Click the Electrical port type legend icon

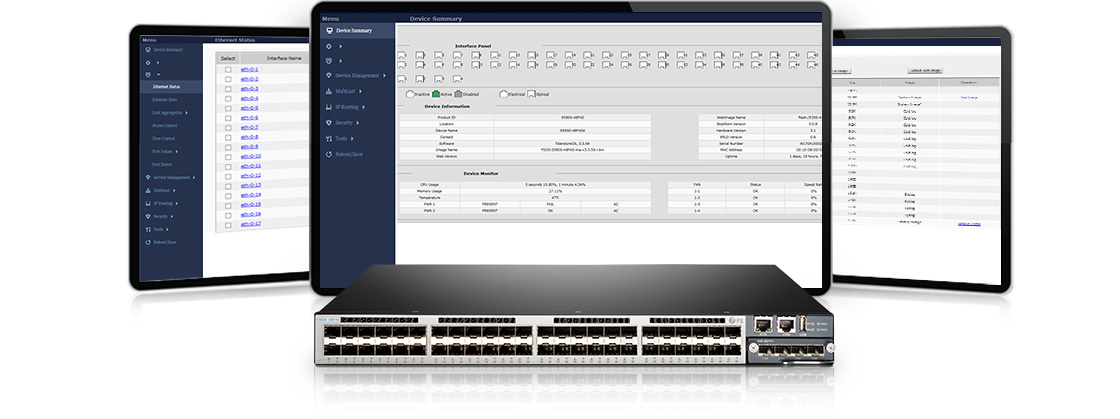point(503,94)
